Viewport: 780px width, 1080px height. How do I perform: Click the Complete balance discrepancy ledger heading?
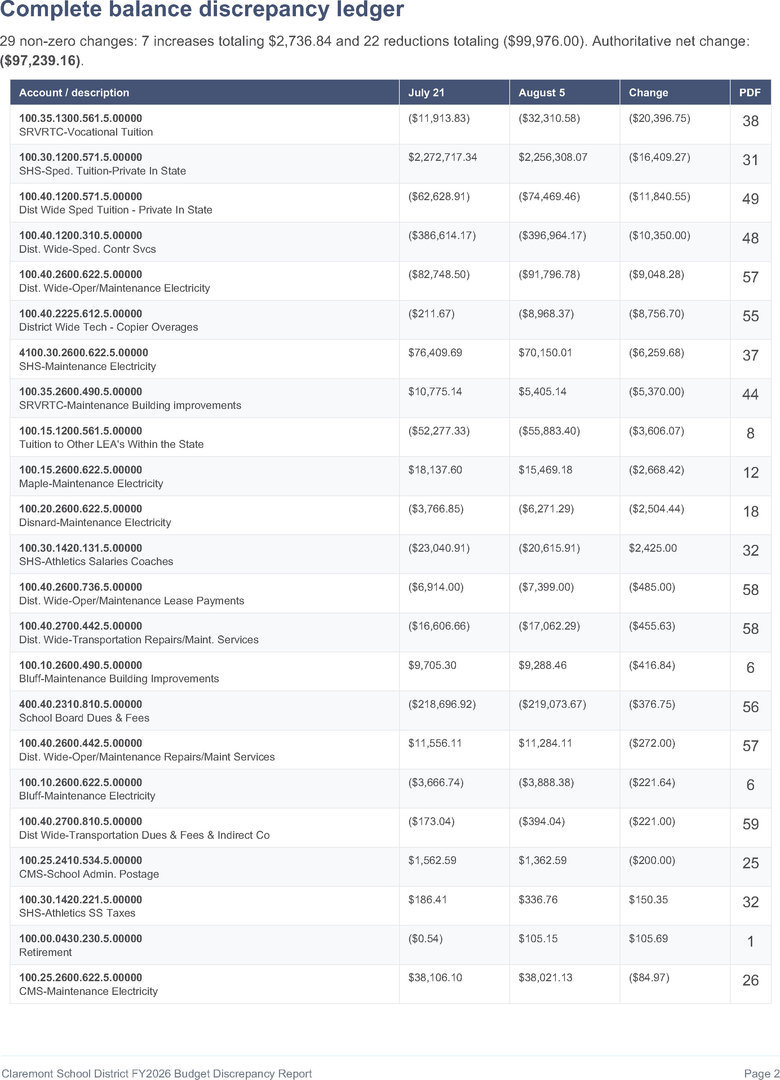(x=202, y=10)
